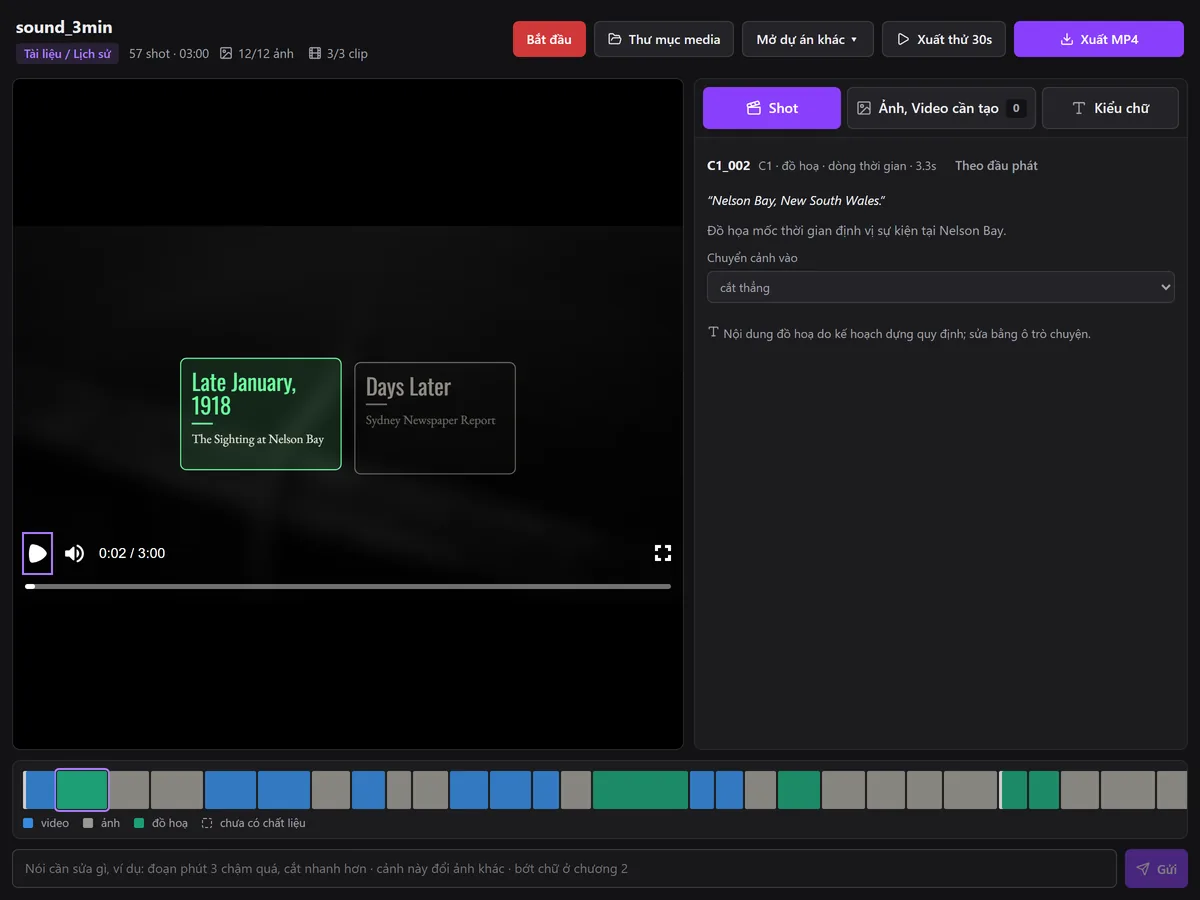Open Thư mục media folder button
The height and width of the screenshot is (900, 1200).
point(664,39)
